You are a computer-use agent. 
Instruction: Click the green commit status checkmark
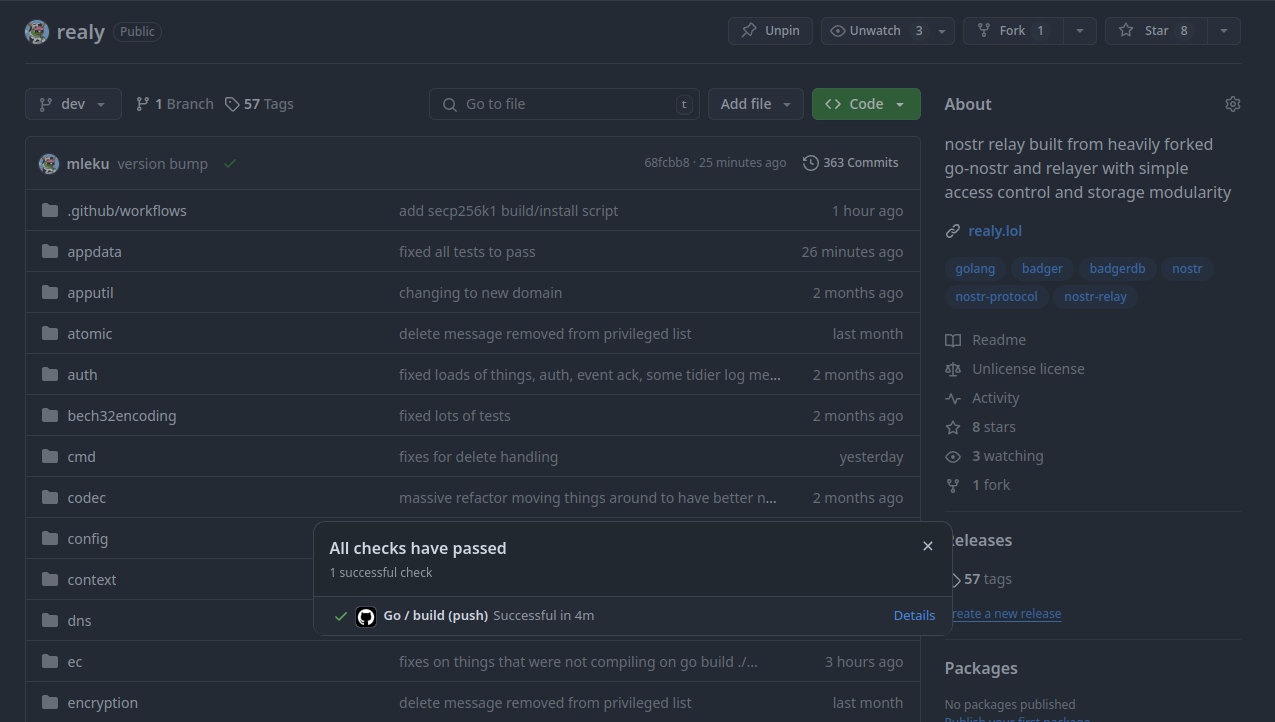coord(230,163)
